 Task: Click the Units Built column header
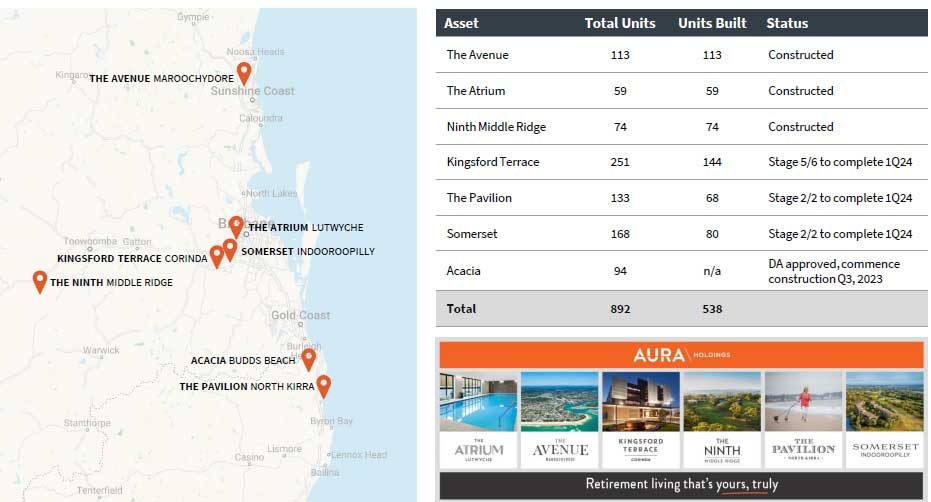point(712,23)
